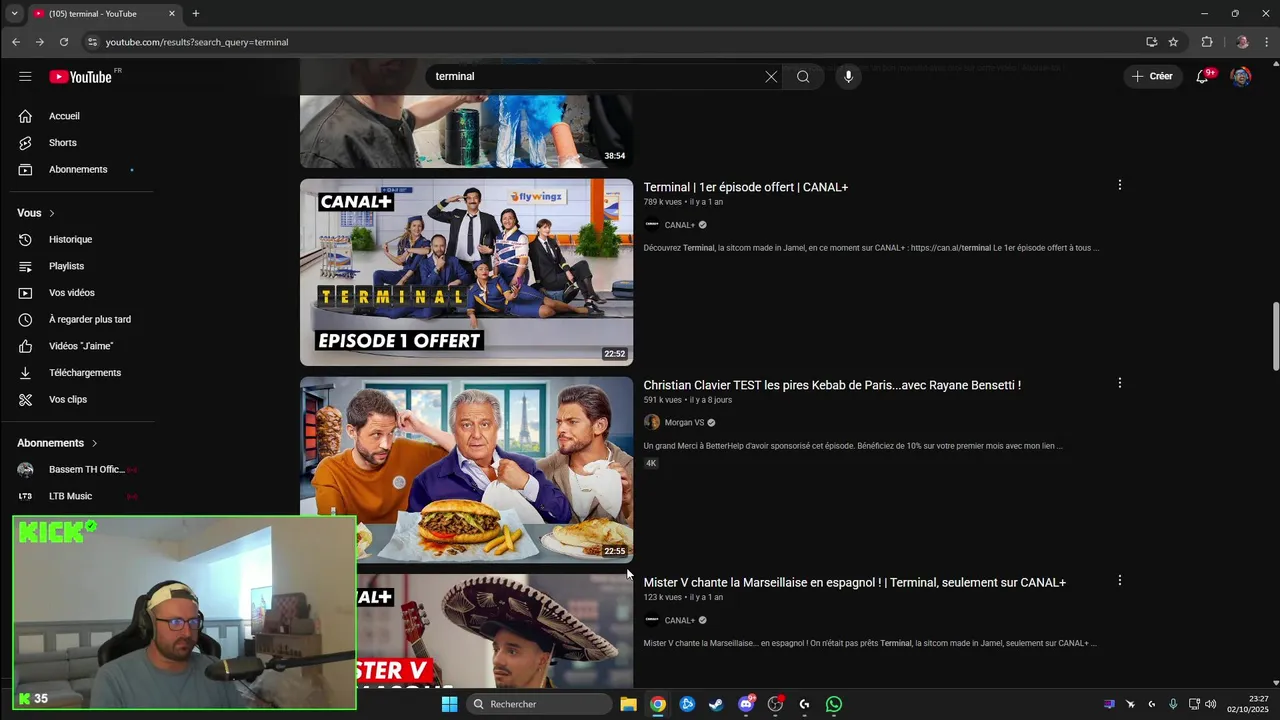Reload the YouTube page
This screenshot has height=720, width=1280.
[64, 42]
